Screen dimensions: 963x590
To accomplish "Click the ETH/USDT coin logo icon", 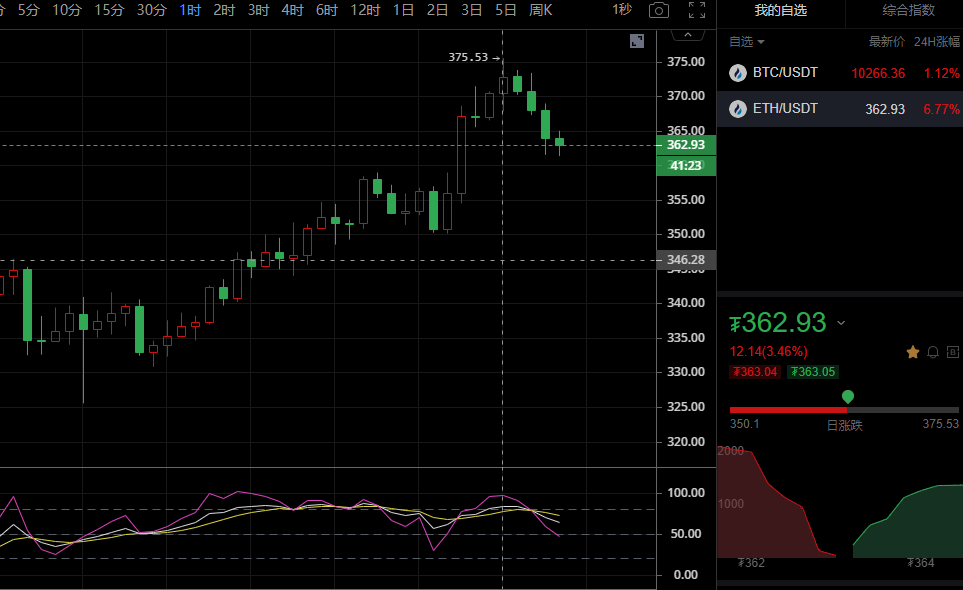I will click(x=738, y=109).
